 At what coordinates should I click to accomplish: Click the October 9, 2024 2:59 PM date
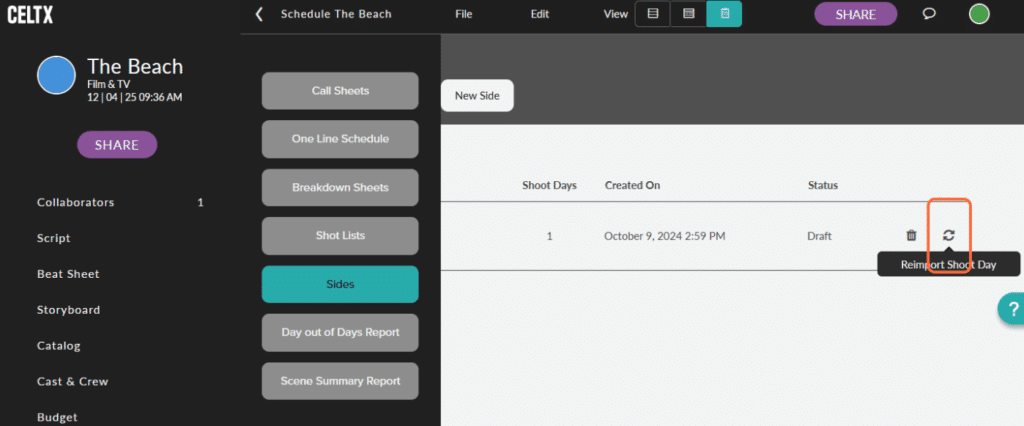point(665,236)
